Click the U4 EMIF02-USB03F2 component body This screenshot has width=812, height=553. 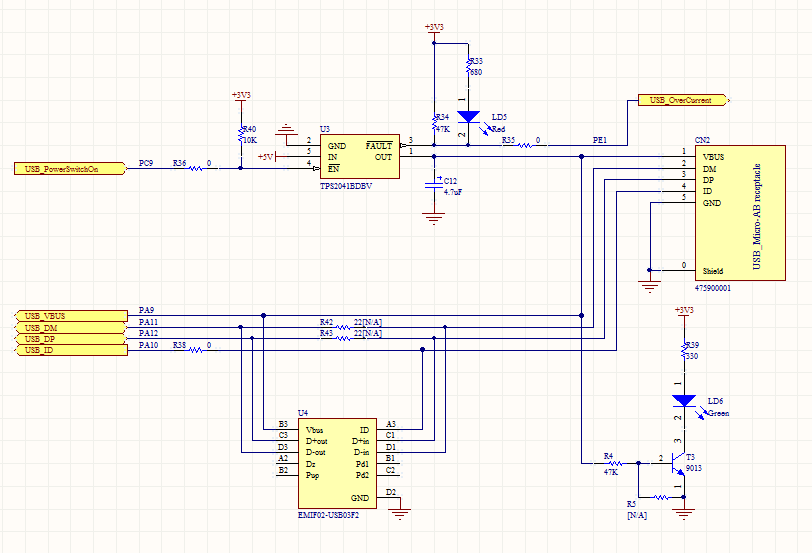click(x=336, y=463)
